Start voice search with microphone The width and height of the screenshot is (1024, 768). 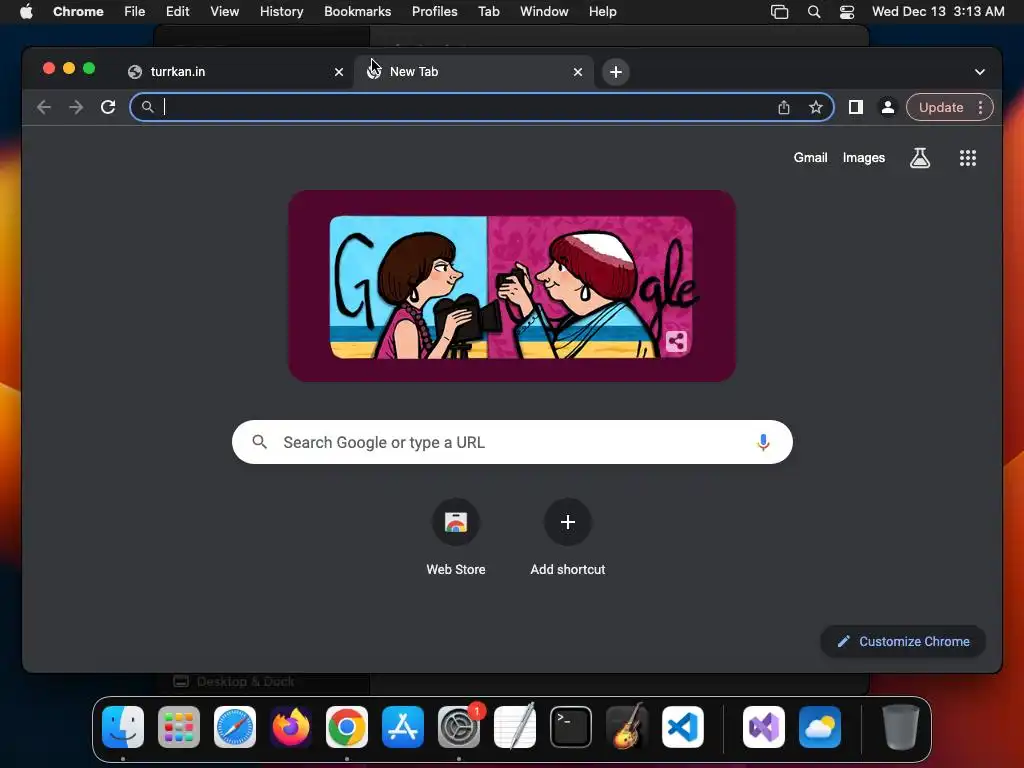pos(763,442)
